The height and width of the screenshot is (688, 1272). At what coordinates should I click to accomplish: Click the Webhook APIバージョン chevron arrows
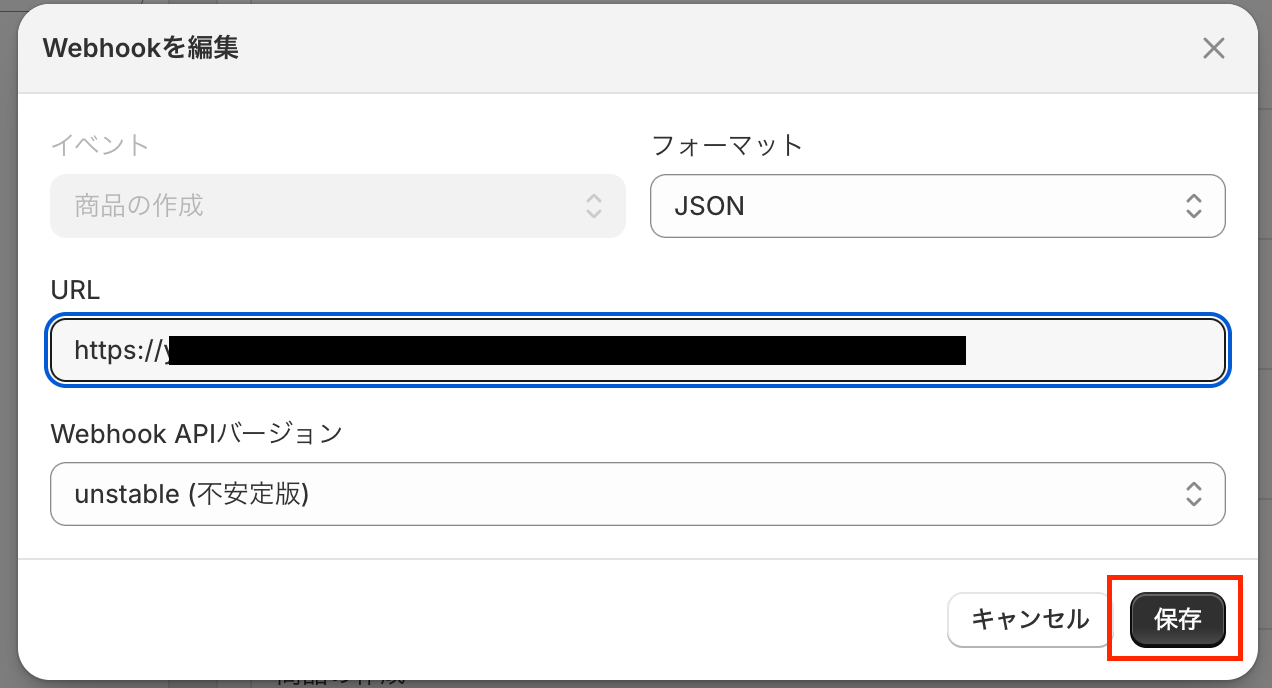coord(1193,494)
